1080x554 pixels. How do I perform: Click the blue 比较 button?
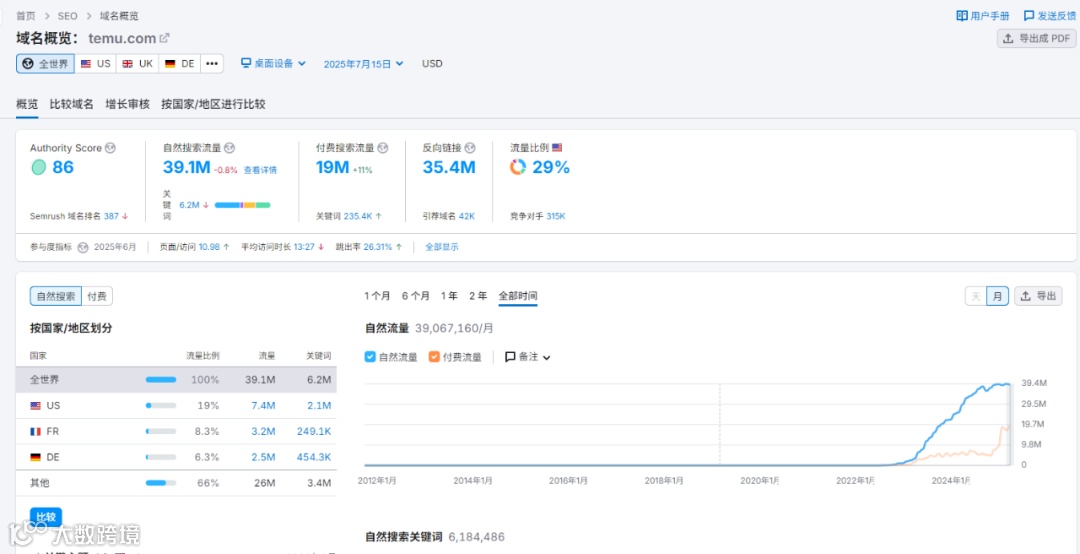click(x=46, y=517)
